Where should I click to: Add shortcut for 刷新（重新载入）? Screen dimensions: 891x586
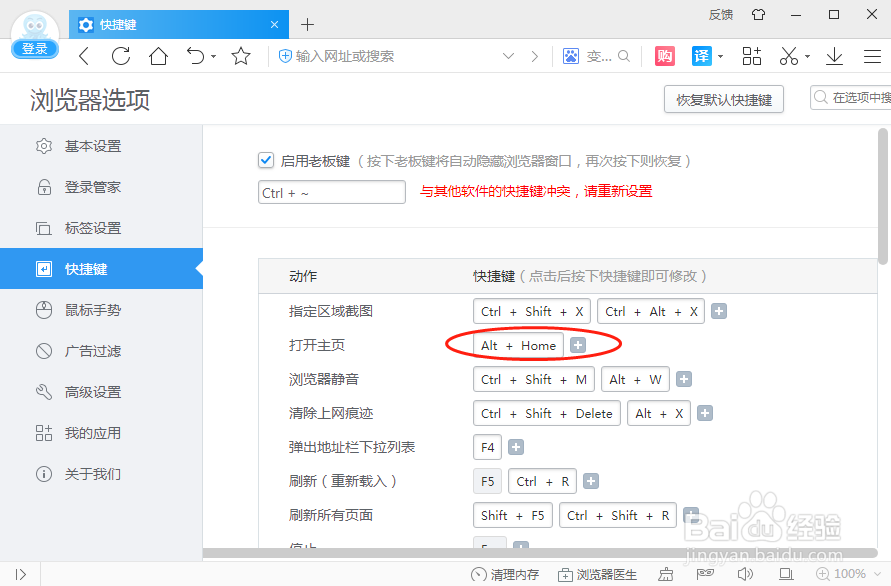click(x=591, y=481)
